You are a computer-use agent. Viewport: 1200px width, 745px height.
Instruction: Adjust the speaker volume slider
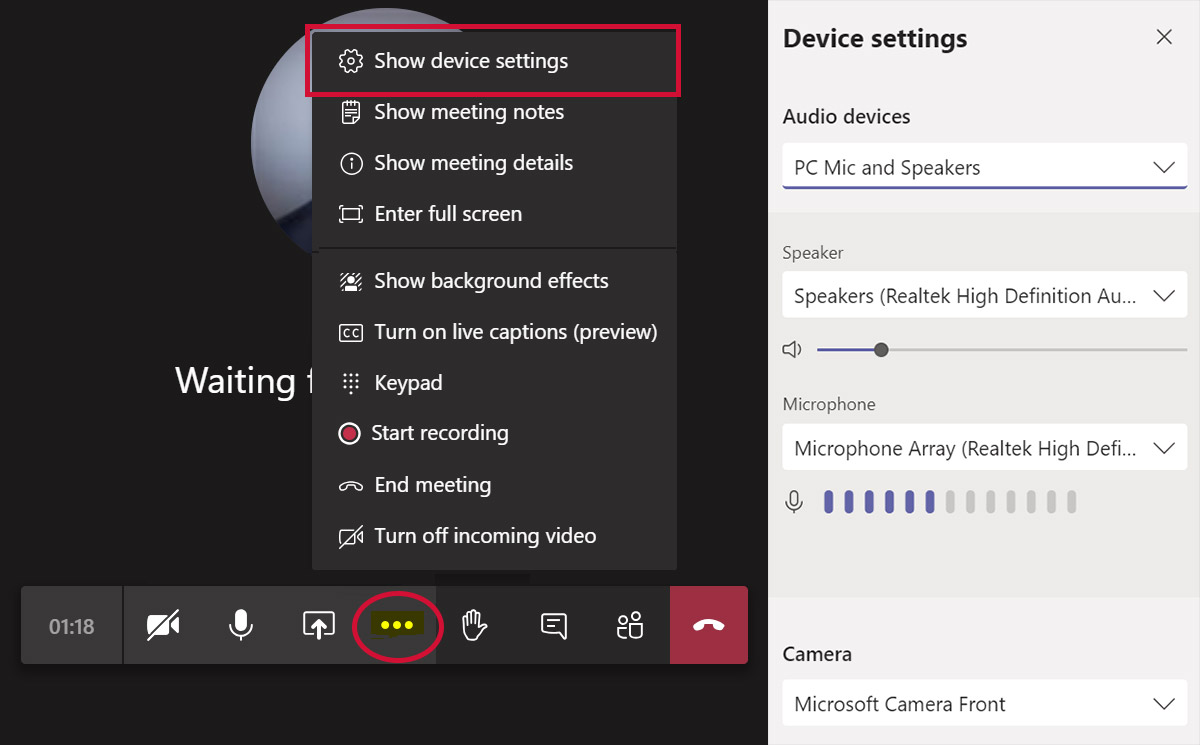pyautogui.click(x=880, y=349)
